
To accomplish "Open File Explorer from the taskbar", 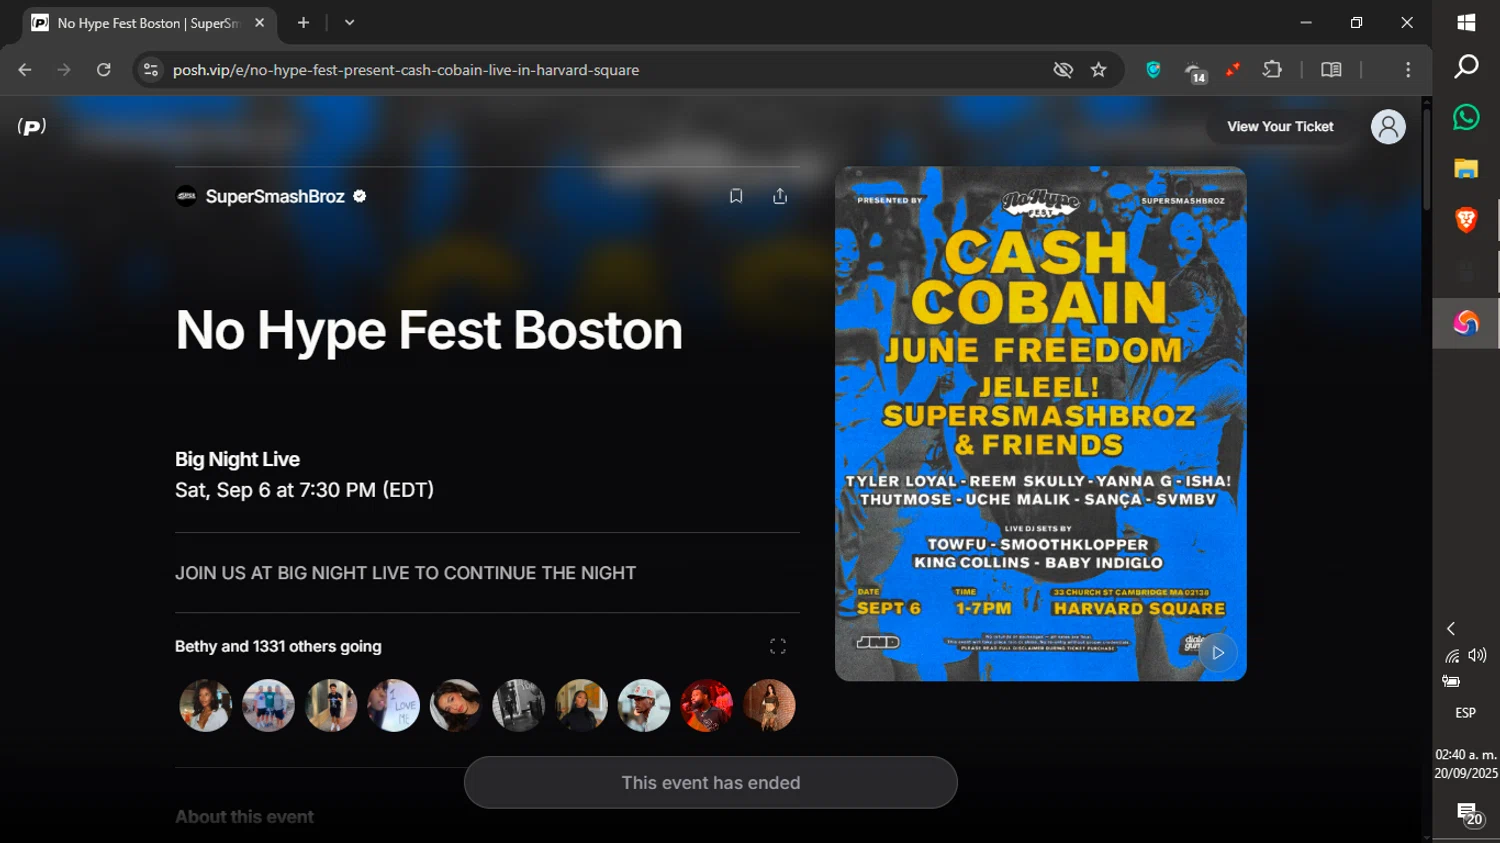I will pos(1466,169).
